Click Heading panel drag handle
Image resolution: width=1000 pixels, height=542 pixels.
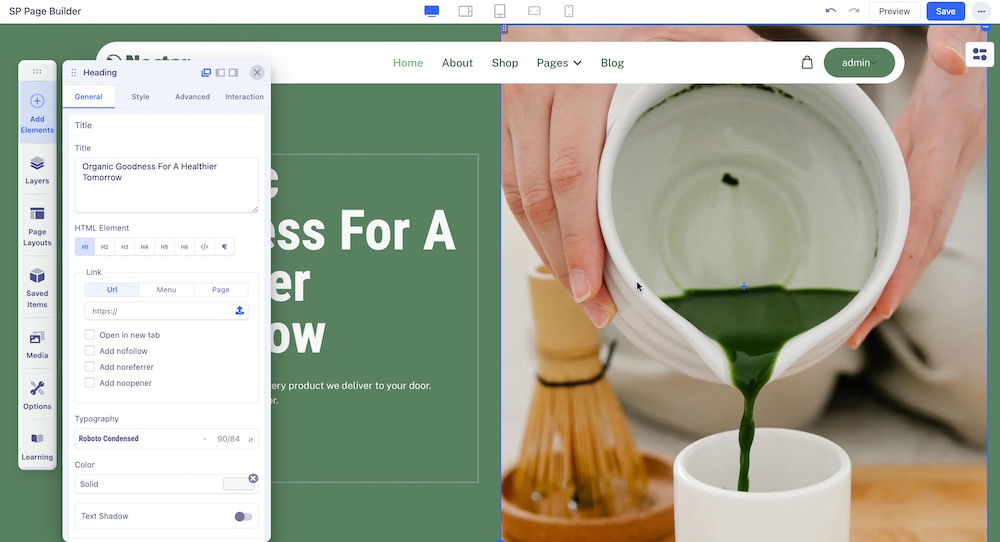click(x=73, y=73)
